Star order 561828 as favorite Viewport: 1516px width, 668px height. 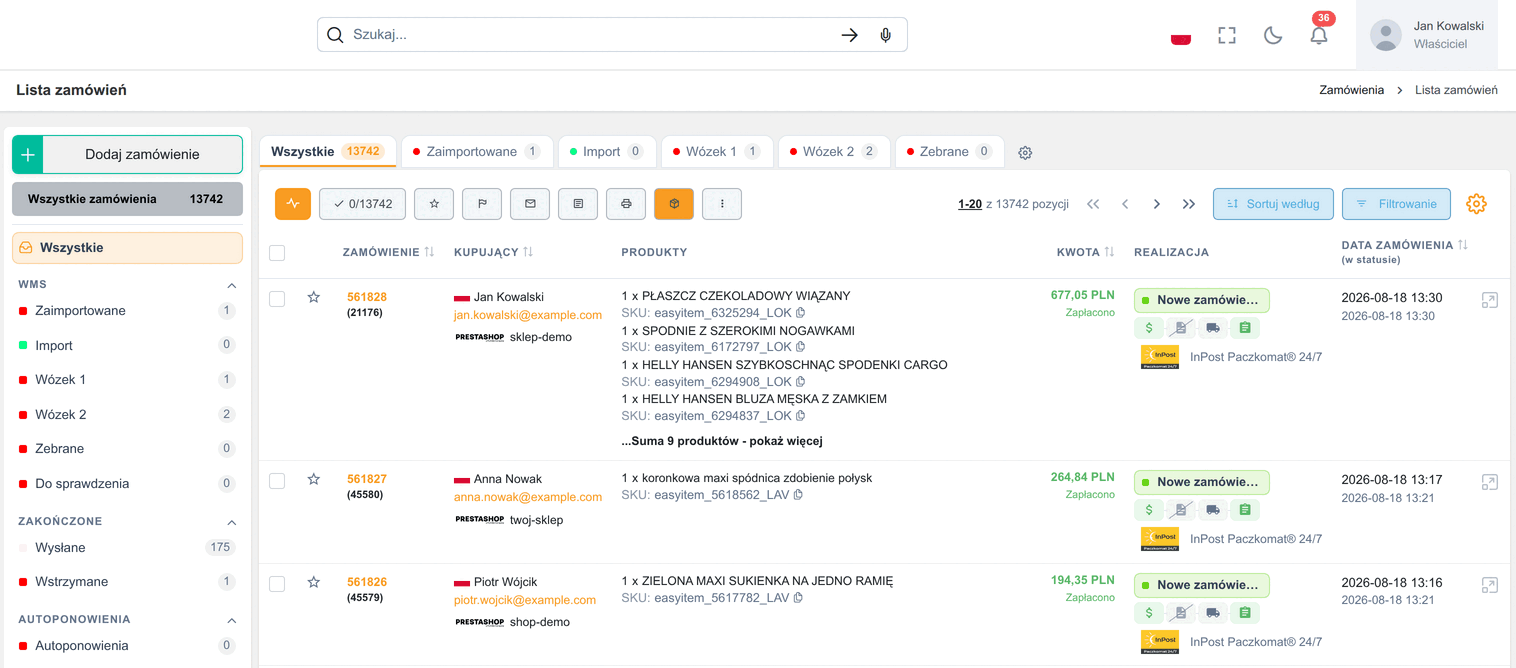click(314, 297)
